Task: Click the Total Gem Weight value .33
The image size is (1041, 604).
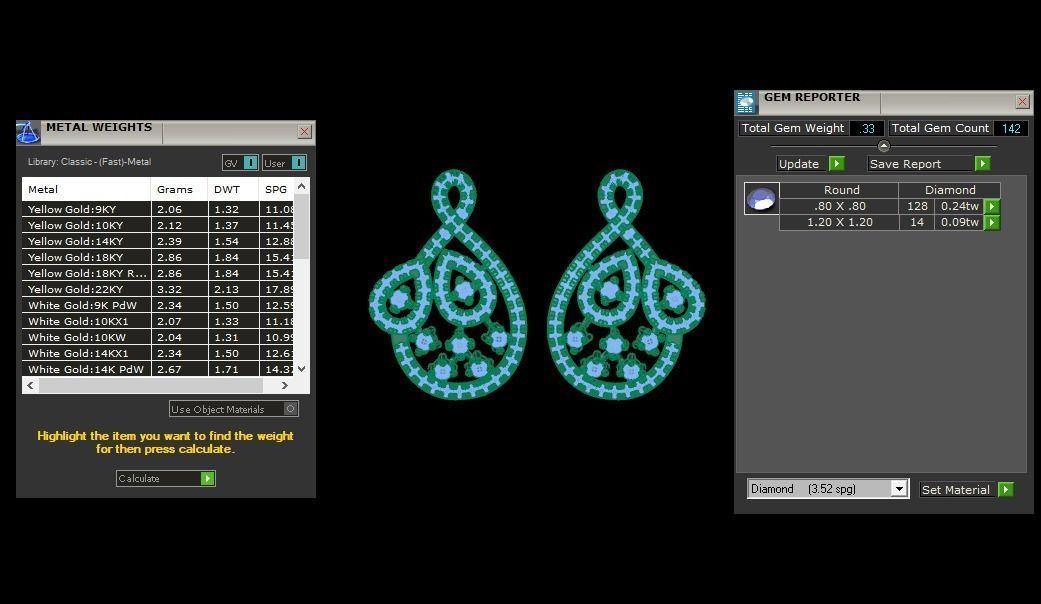Action: [x=867, y=128]
